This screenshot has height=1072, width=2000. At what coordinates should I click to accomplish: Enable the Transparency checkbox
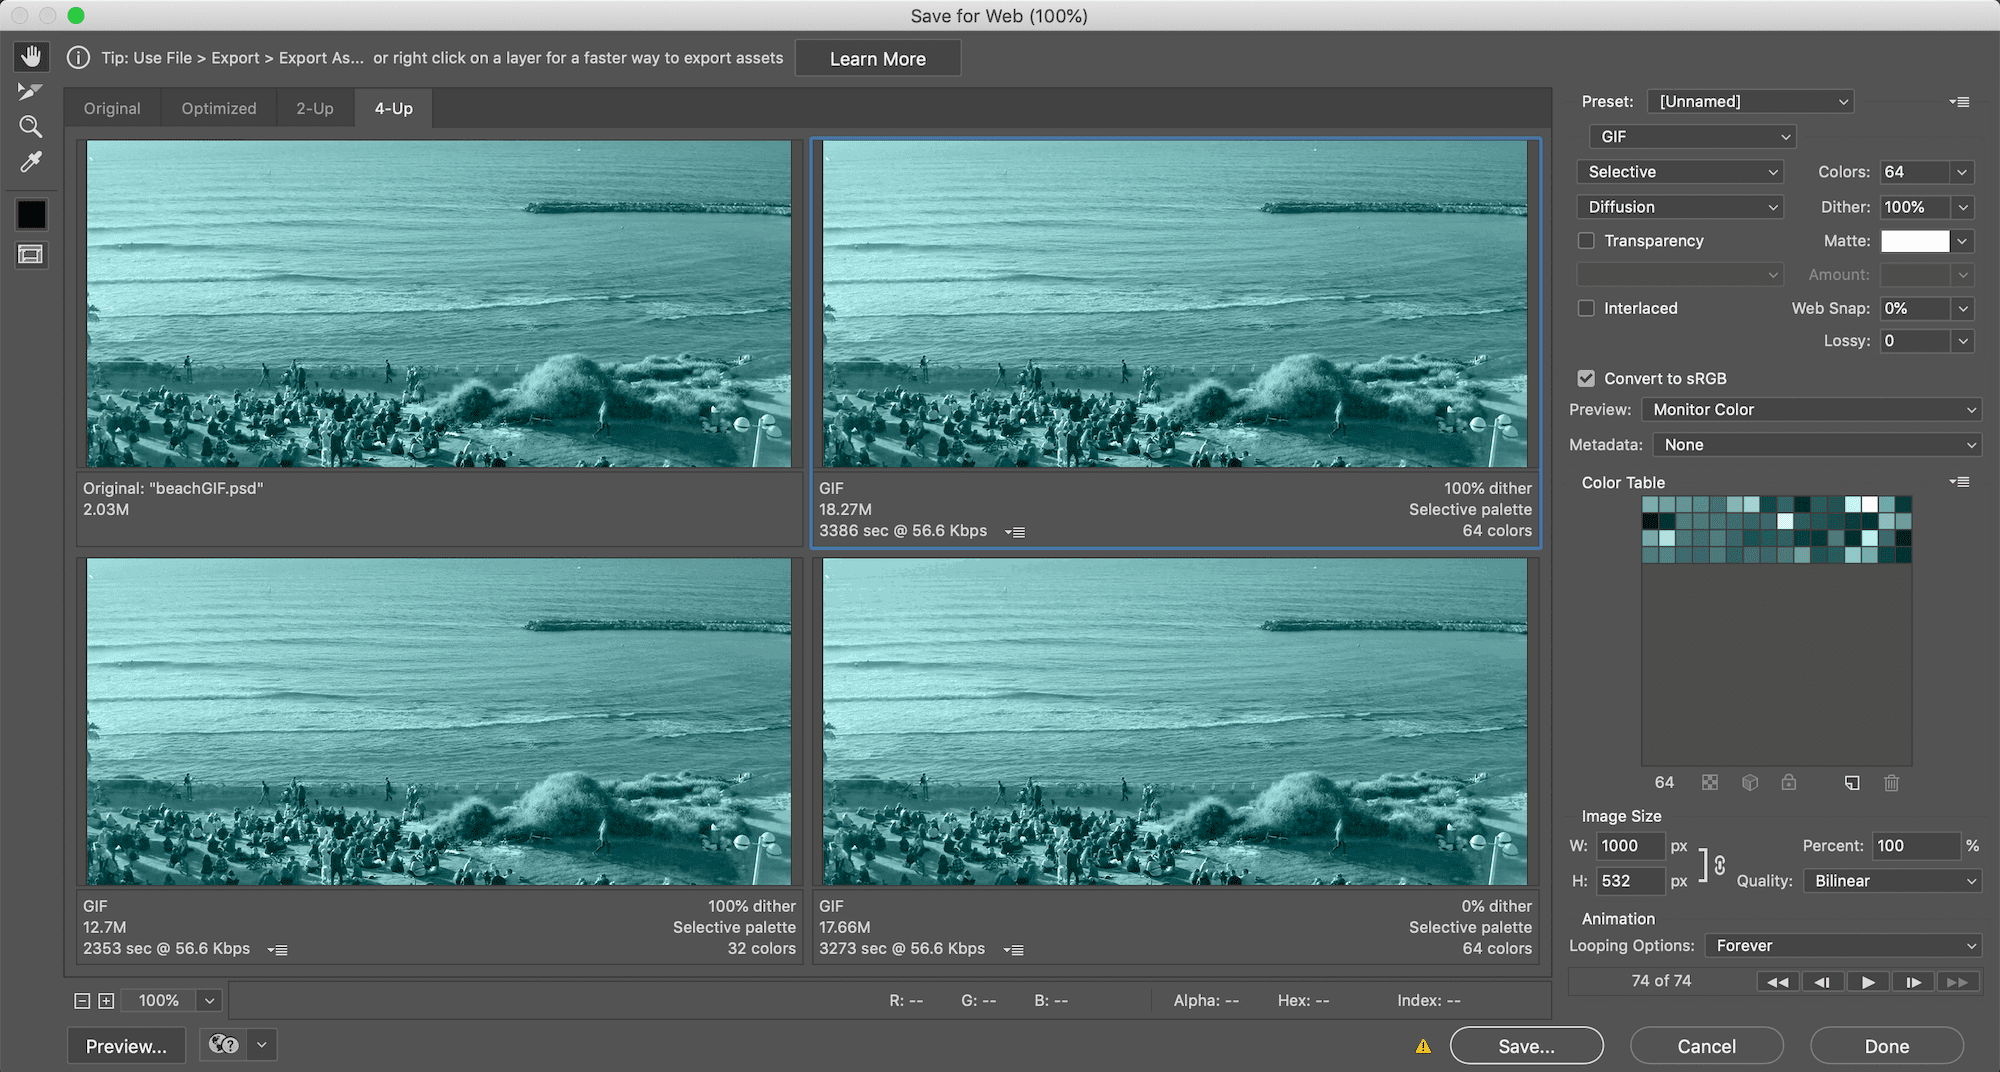coord(1586,241)
